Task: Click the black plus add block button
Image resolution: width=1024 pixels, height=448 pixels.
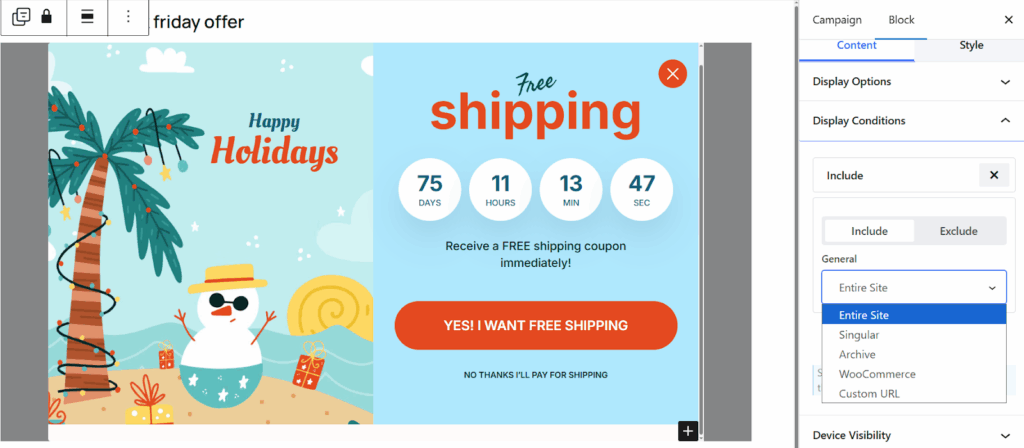Action: [x=687, y=431]
